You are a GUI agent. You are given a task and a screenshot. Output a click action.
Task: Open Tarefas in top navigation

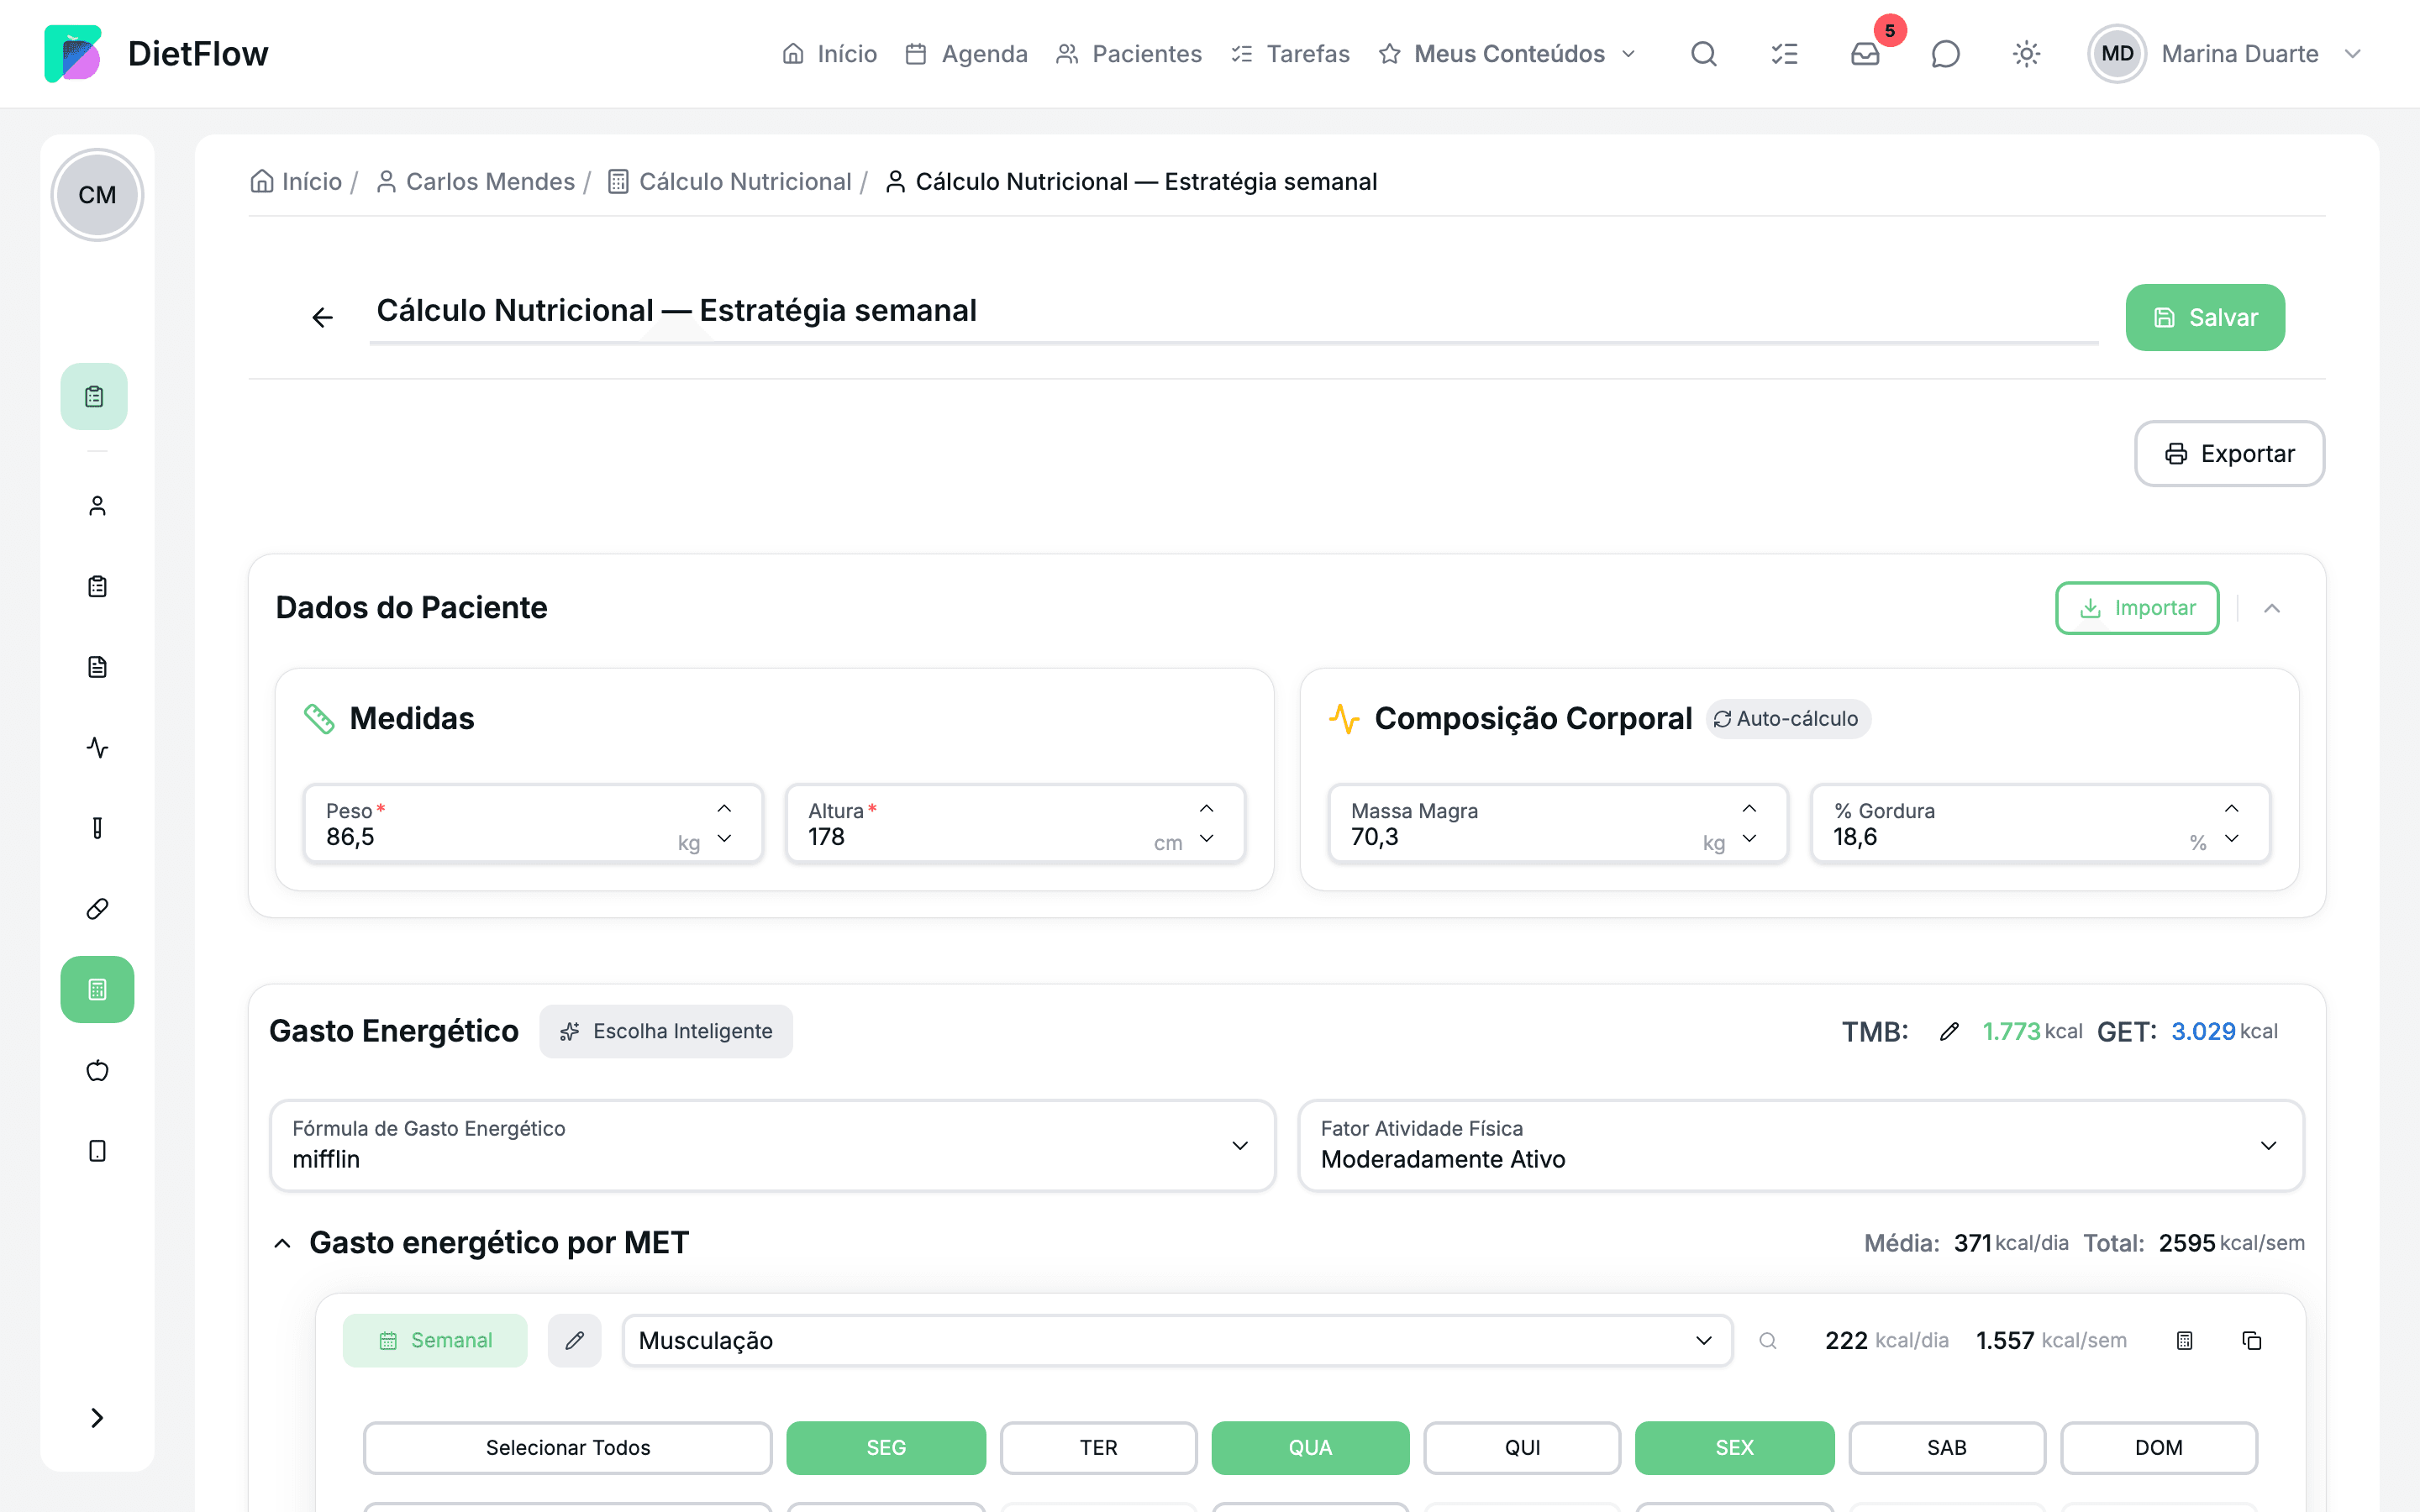[1290, 54]
